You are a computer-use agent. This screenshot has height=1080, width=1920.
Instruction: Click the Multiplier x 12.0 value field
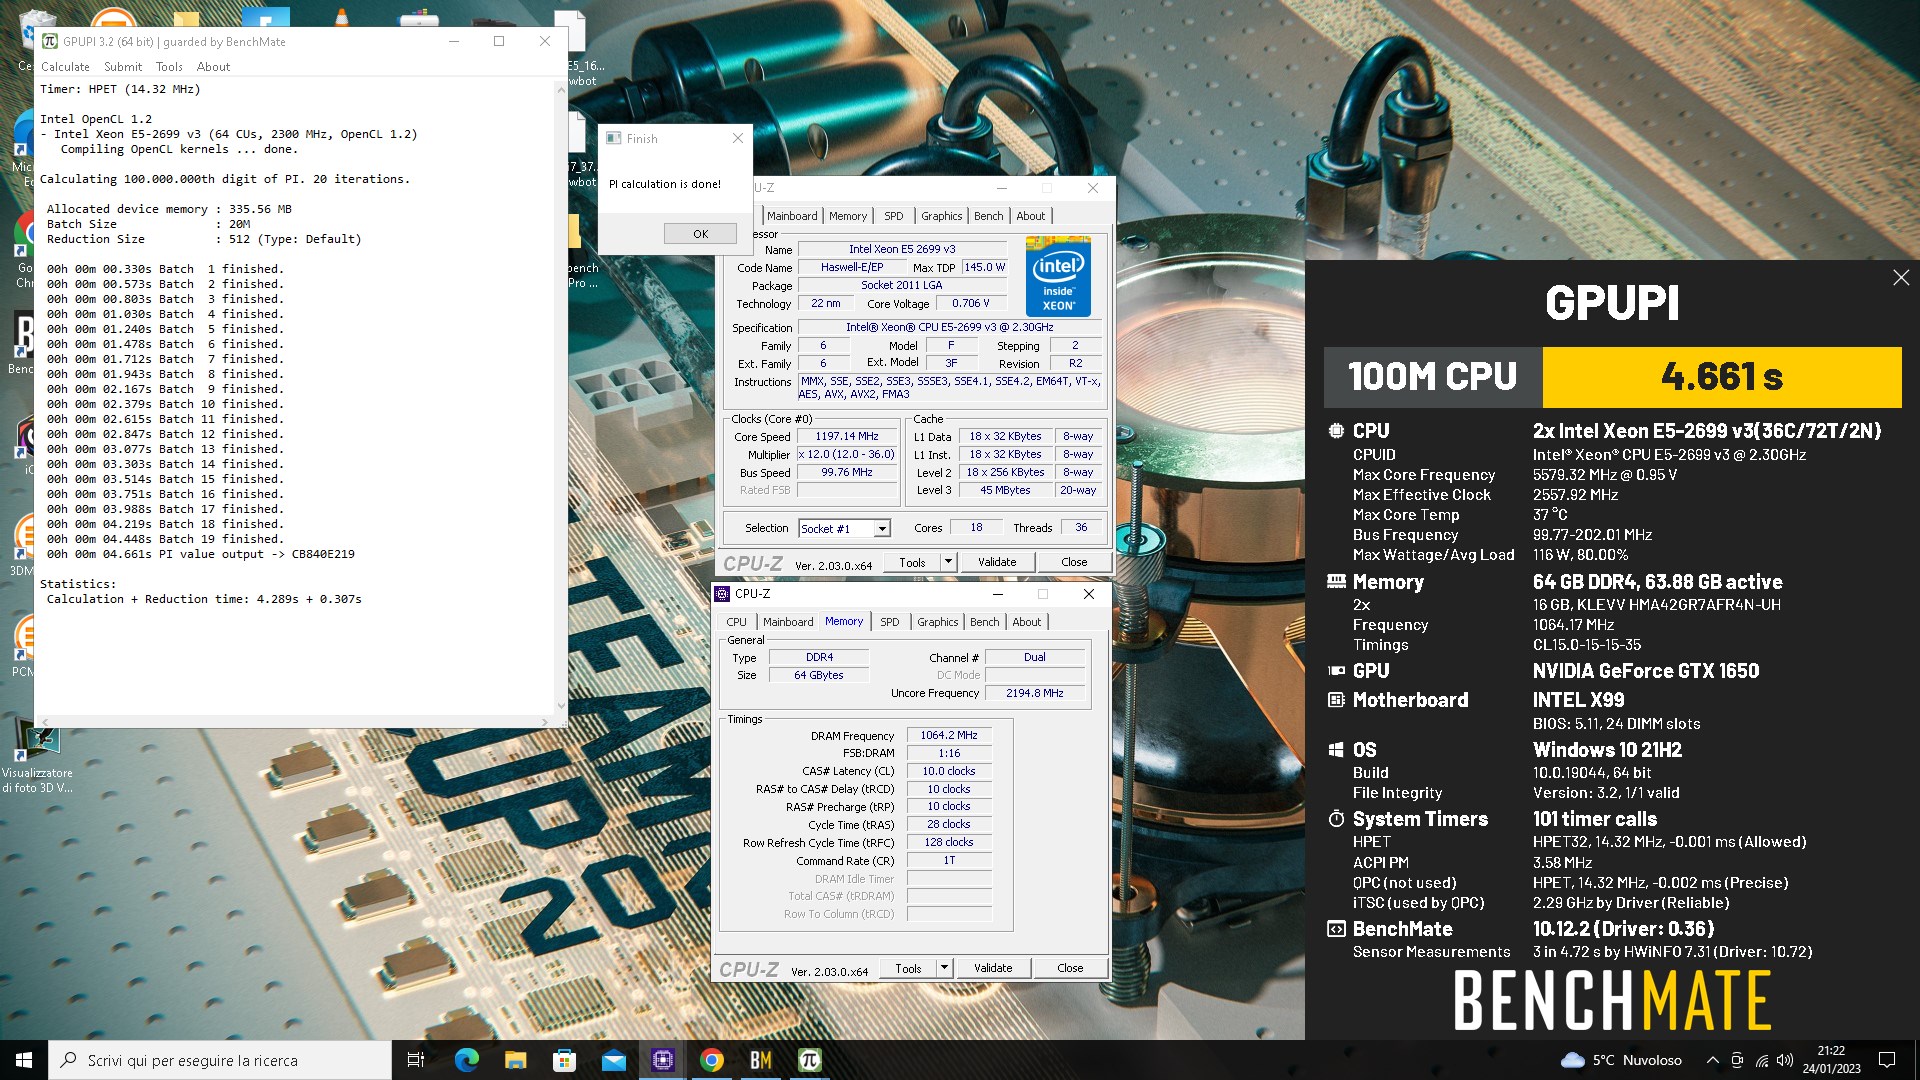tap(847, 455)
